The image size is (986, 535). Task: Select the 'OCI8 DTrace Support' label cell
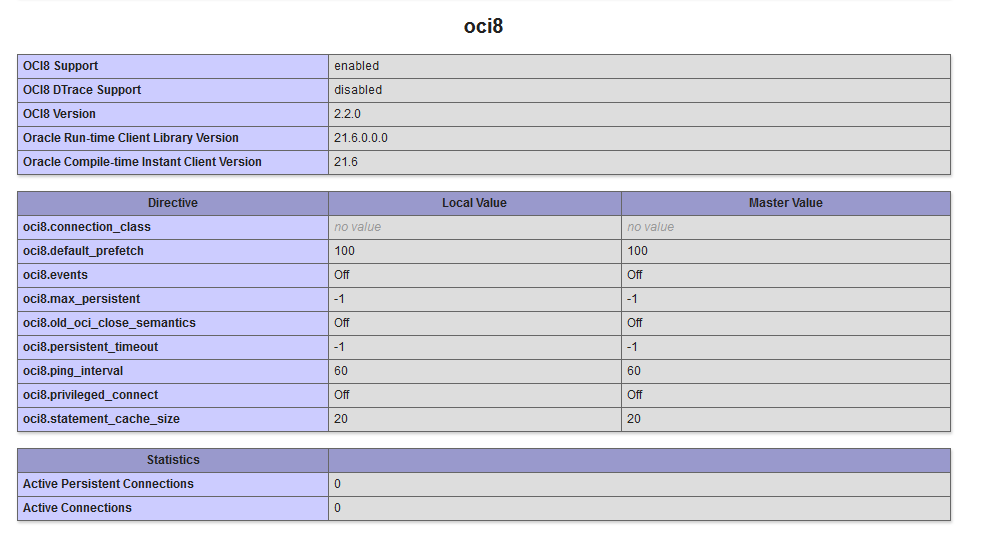173,90
